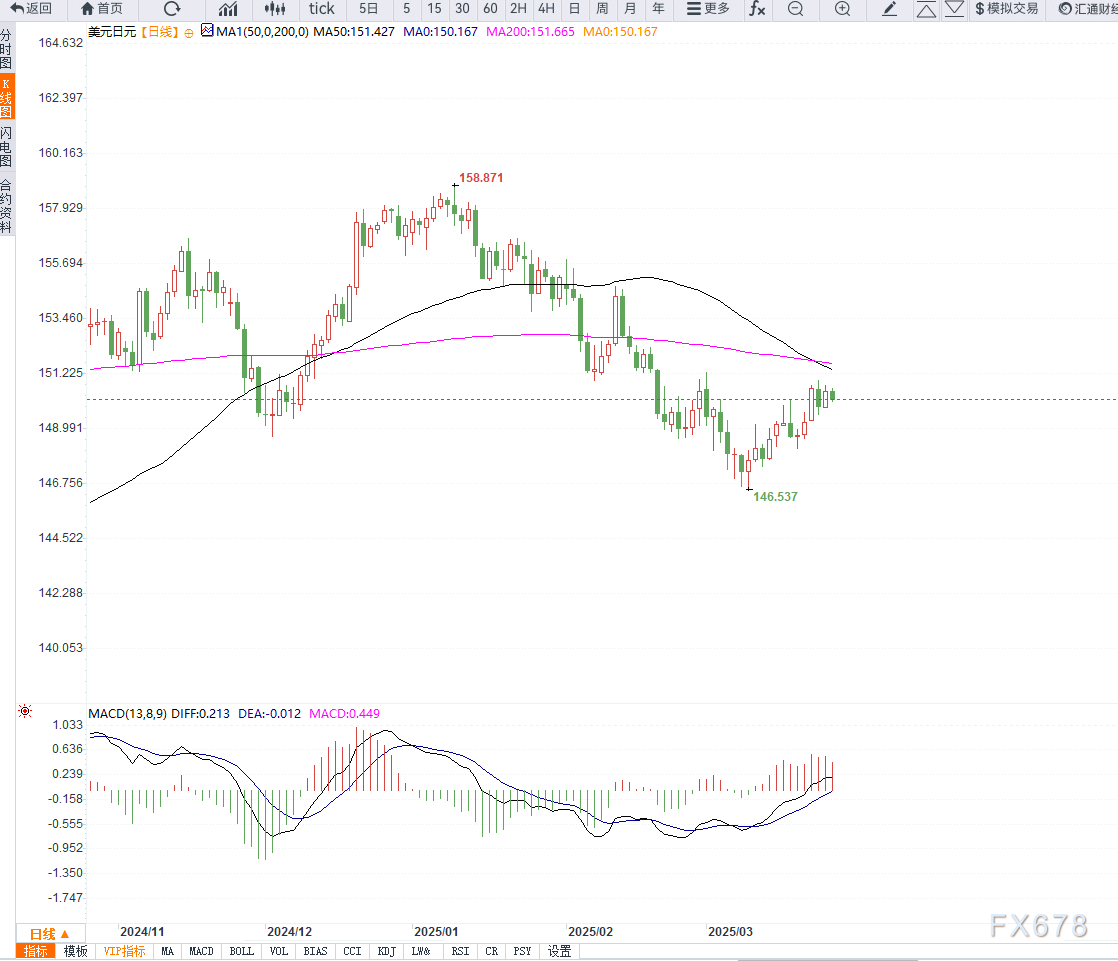The image size is (1118, 961).
Task: Zoom in the chart
Action: click(842, 9)
